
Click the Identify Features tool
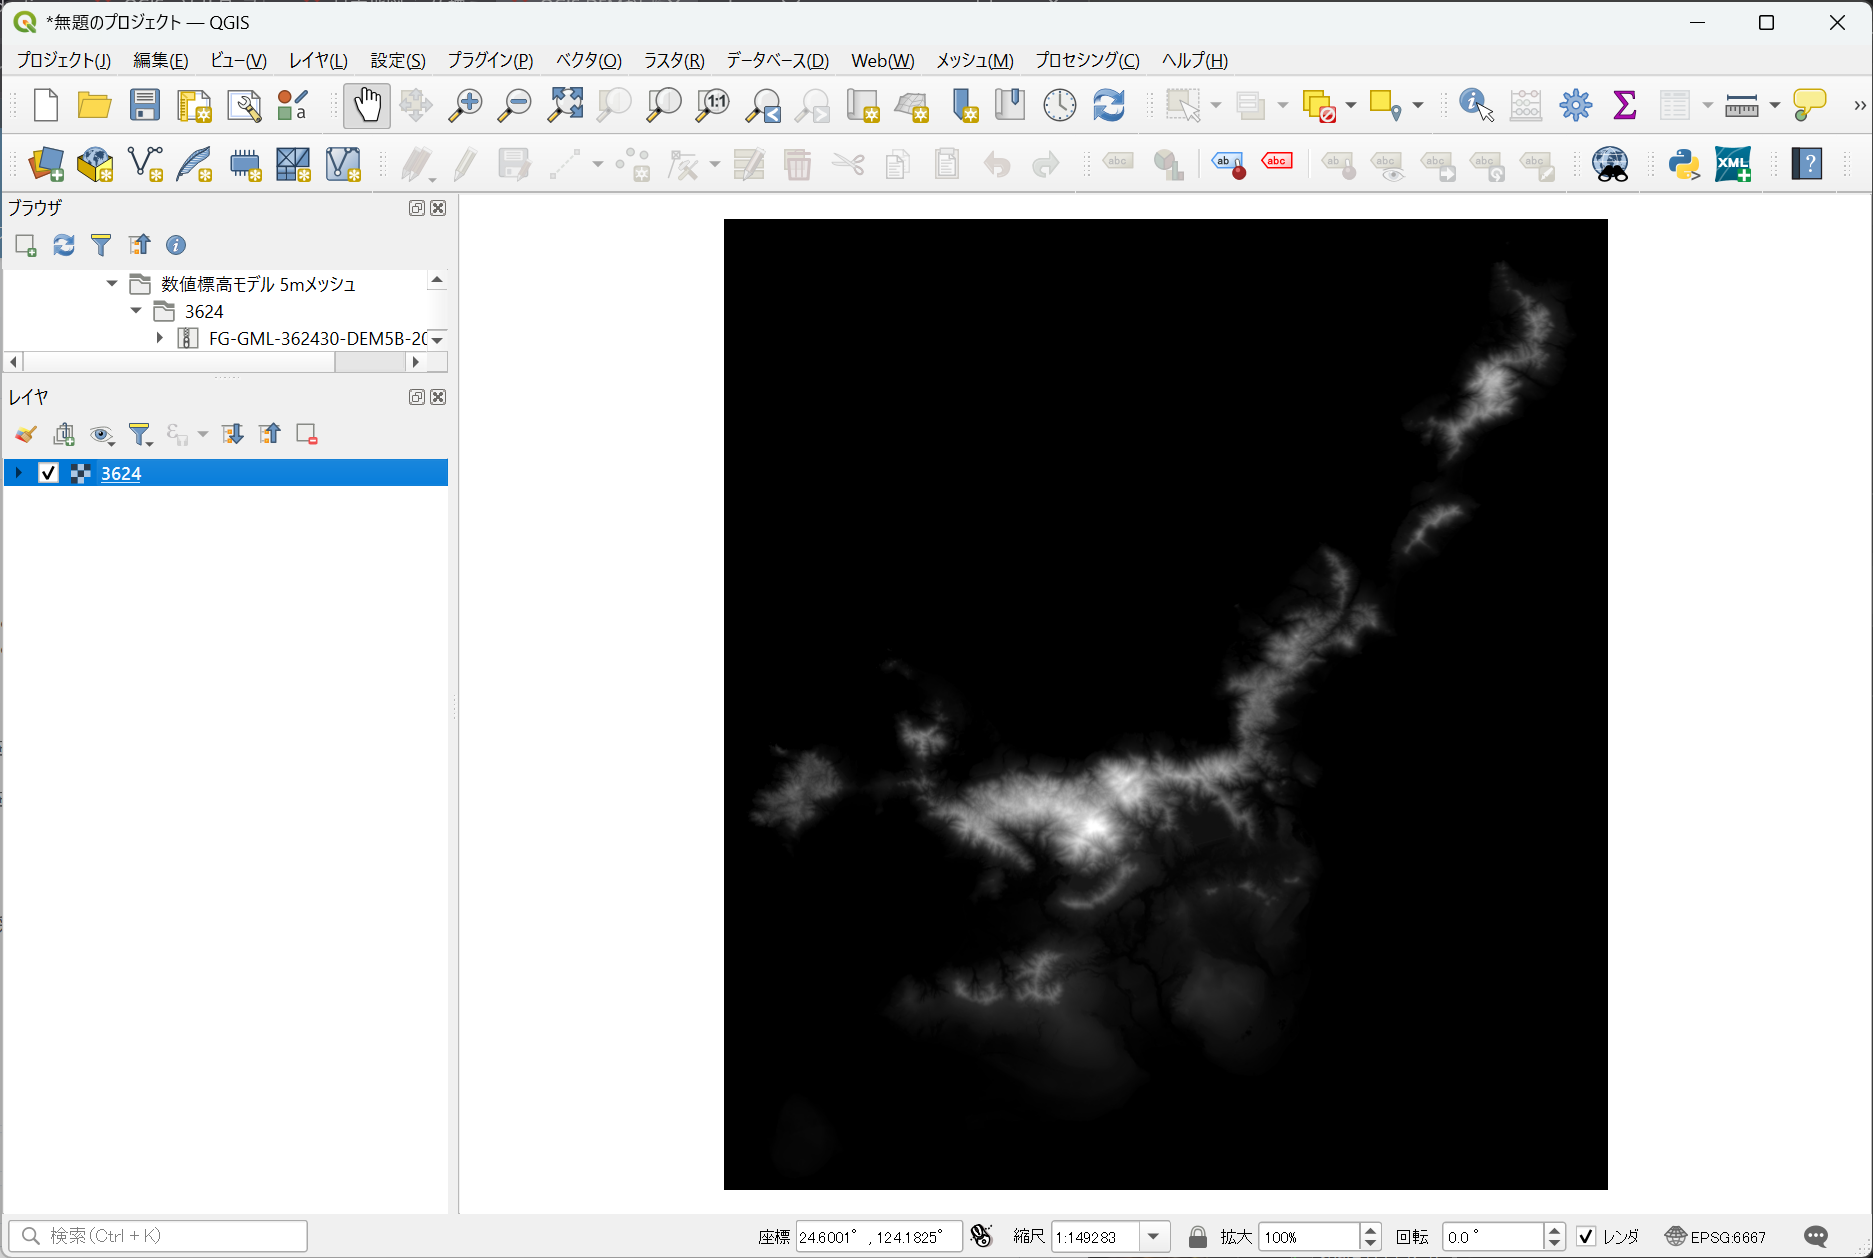1475,106
